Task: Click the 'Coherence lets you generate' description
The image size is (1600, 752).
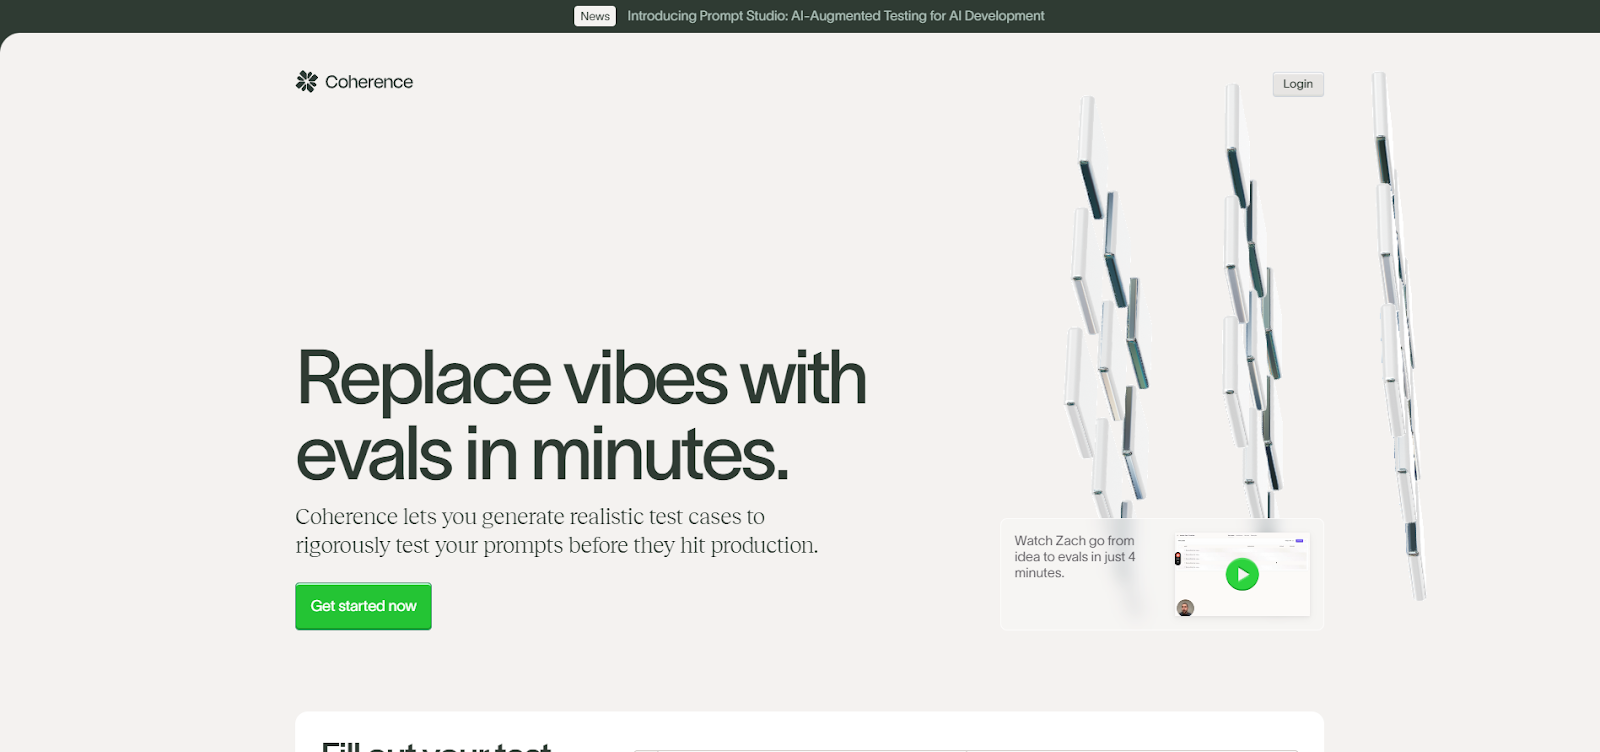Action: (556, 531)
